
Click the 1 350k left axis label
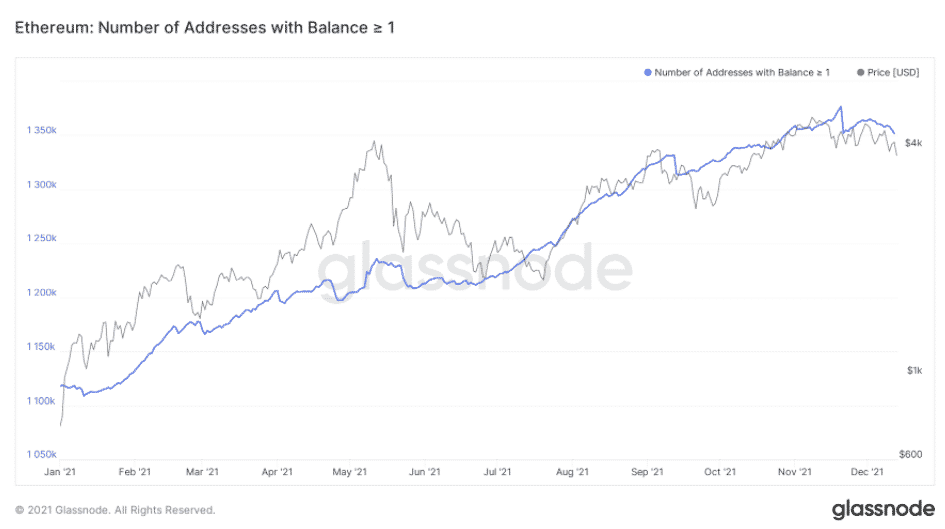(41, 131)
